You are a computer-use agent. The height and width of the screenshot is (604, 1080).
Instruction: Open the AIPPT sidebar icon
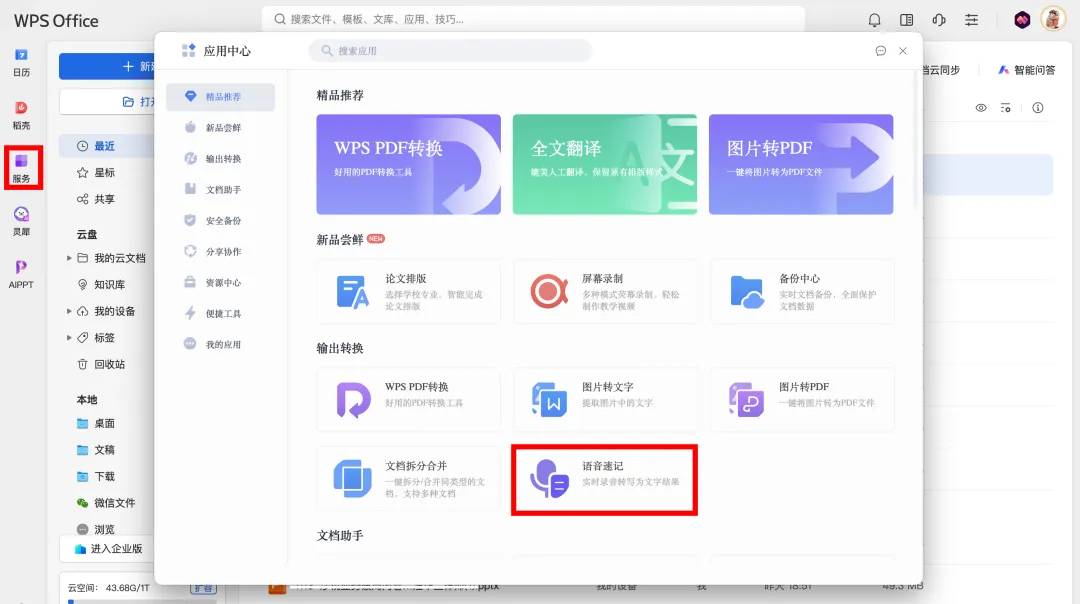click(x=21, y=274)
